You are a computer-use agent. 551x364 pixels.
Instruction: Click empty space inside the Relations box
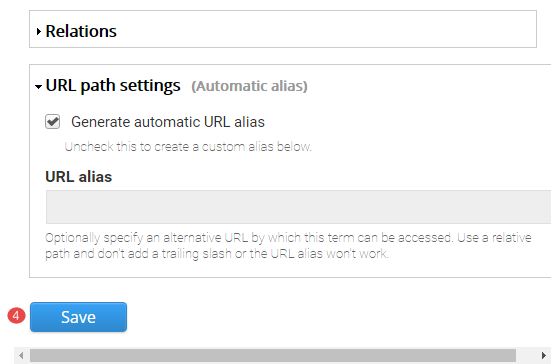(x=327, y=30)
